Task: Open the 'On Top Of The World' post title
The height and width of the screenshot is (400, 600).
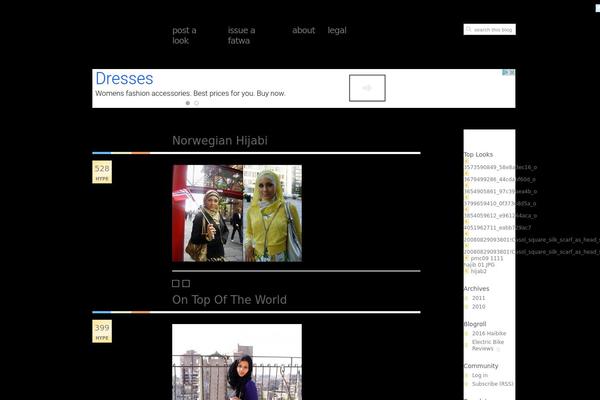Action: coord(229,300)
